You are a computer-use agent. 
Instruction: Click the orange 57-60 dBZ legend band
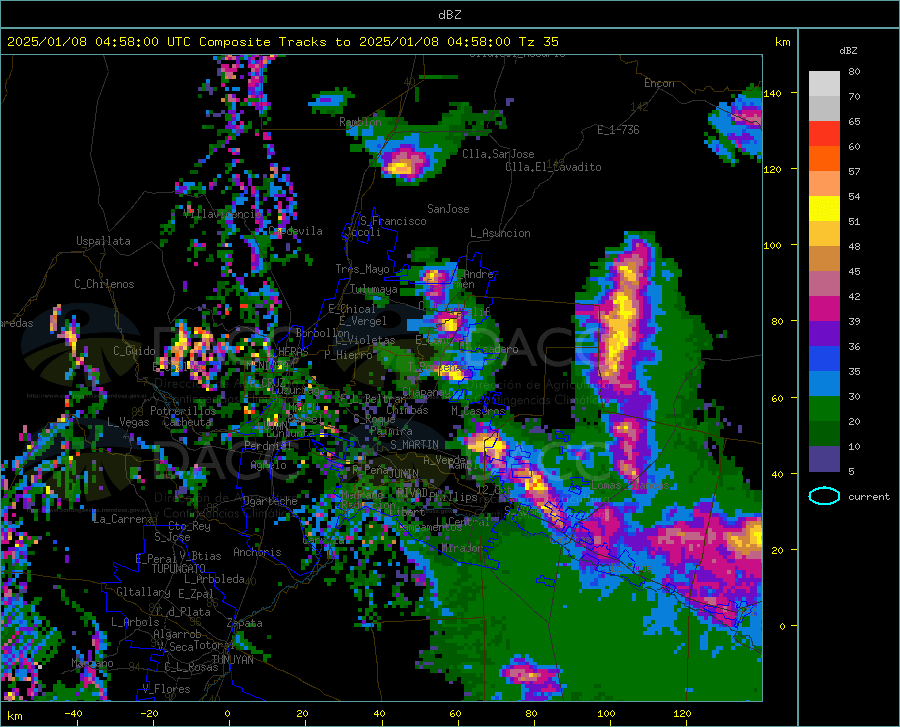[x=824, y=159]
